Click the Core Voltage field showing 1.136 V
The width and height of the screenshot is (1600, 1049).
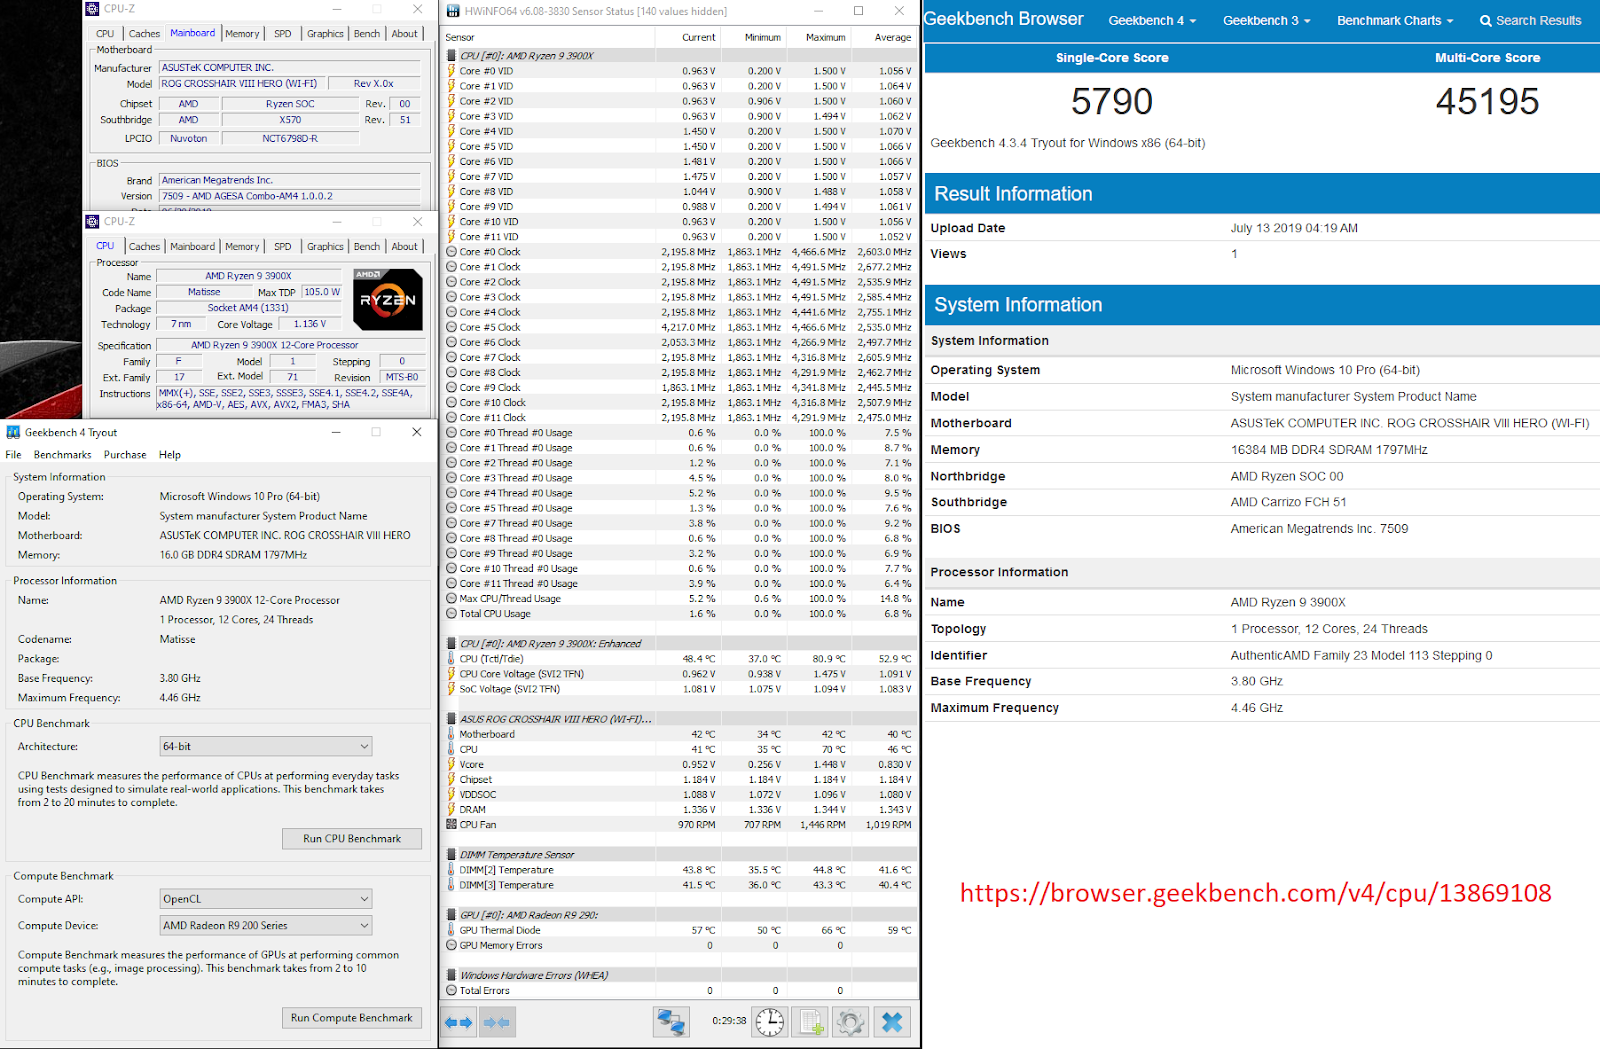click(x=310, y=324)
